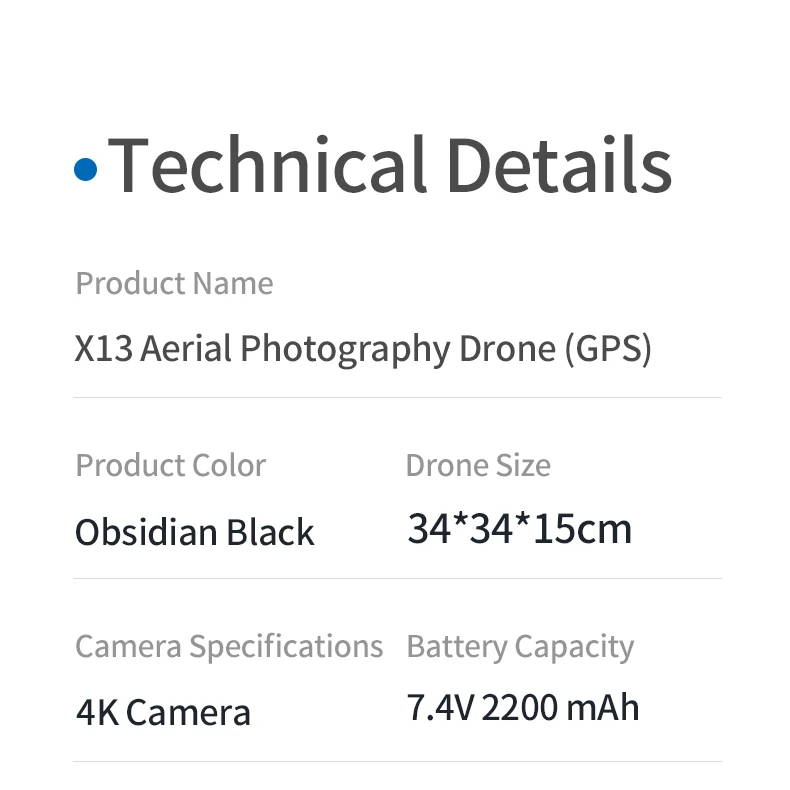Click divider line below product name

398,397
